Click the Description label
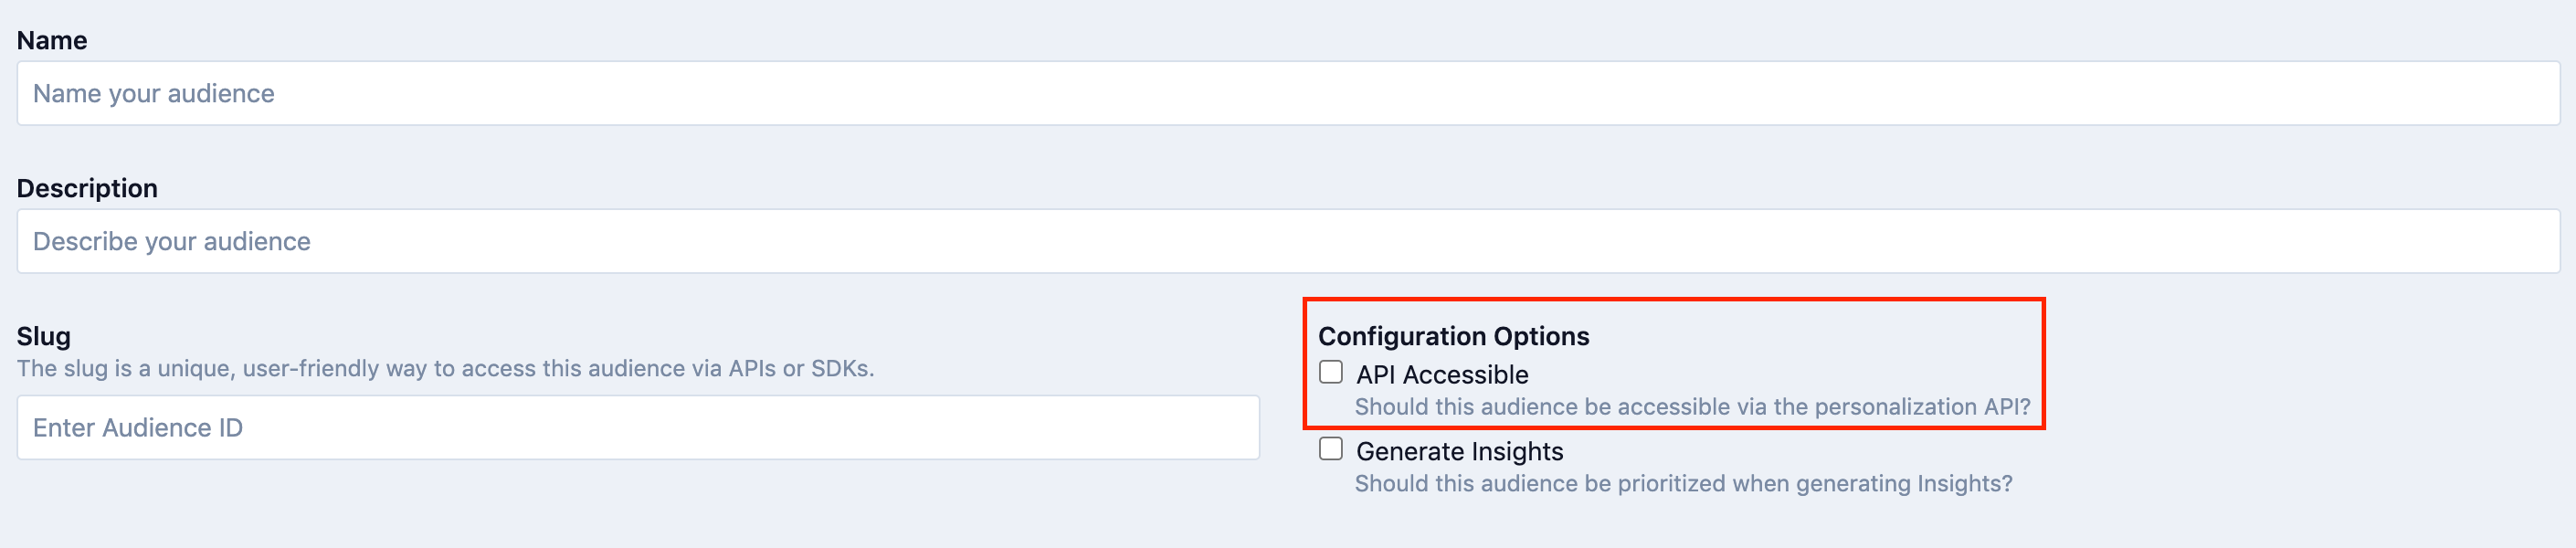 point(88,188)
